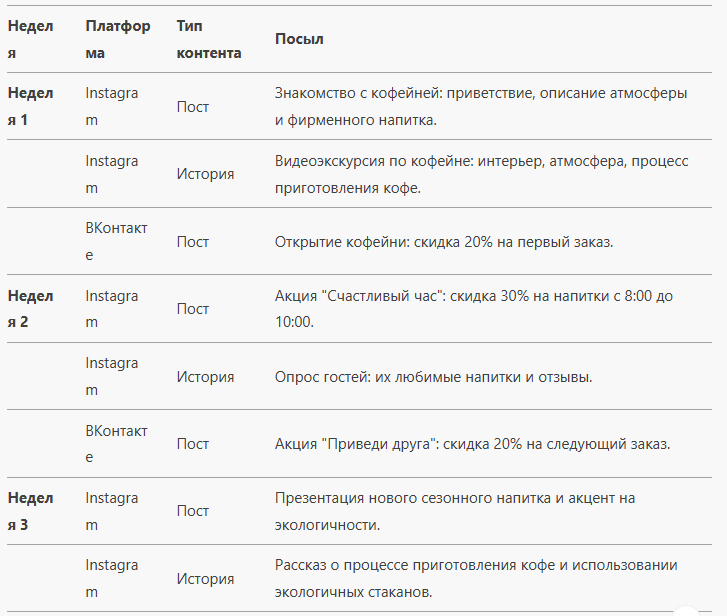Screen dimensions: 727x616
Task: Click the "Опрос гостей" message cell
Action: click(x=433, y=377)
